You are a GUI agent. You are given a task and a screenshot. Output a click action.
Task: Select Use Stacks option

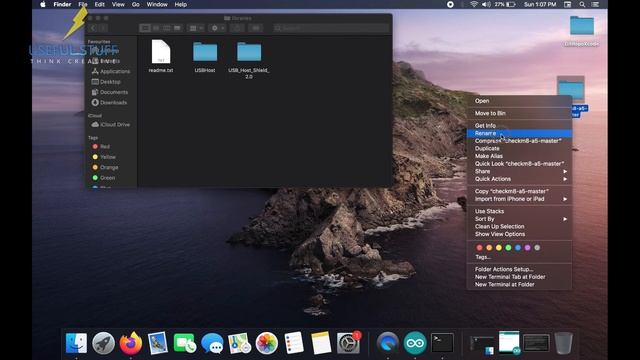point(519,211)
